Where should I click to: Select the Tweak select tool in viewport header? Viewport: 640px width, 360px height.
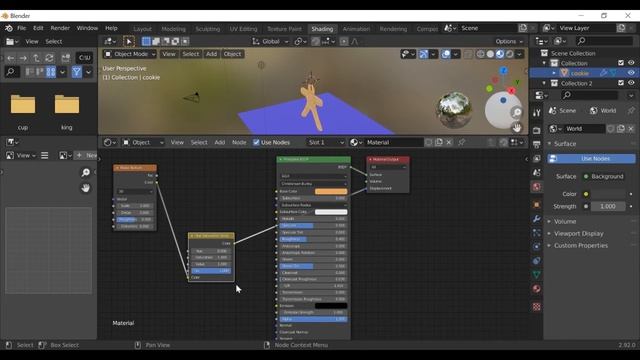129,41
